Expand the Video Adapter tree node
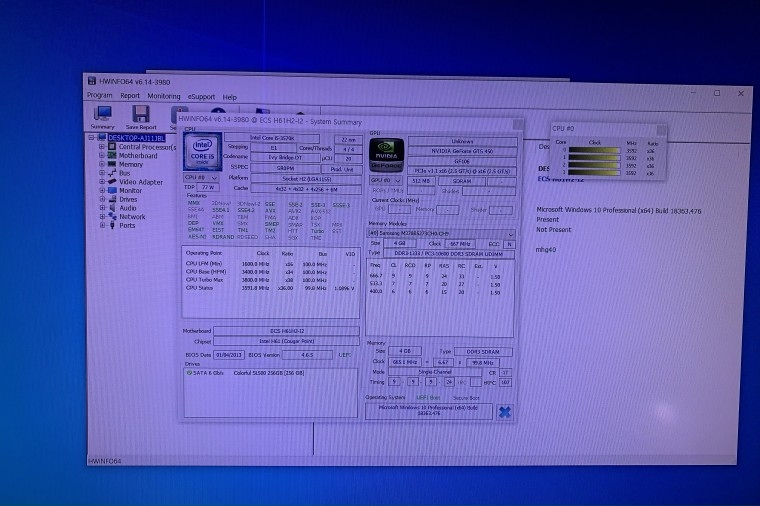Image resolution: width=760 pixels, height=506 pixels. pos(102,181)
